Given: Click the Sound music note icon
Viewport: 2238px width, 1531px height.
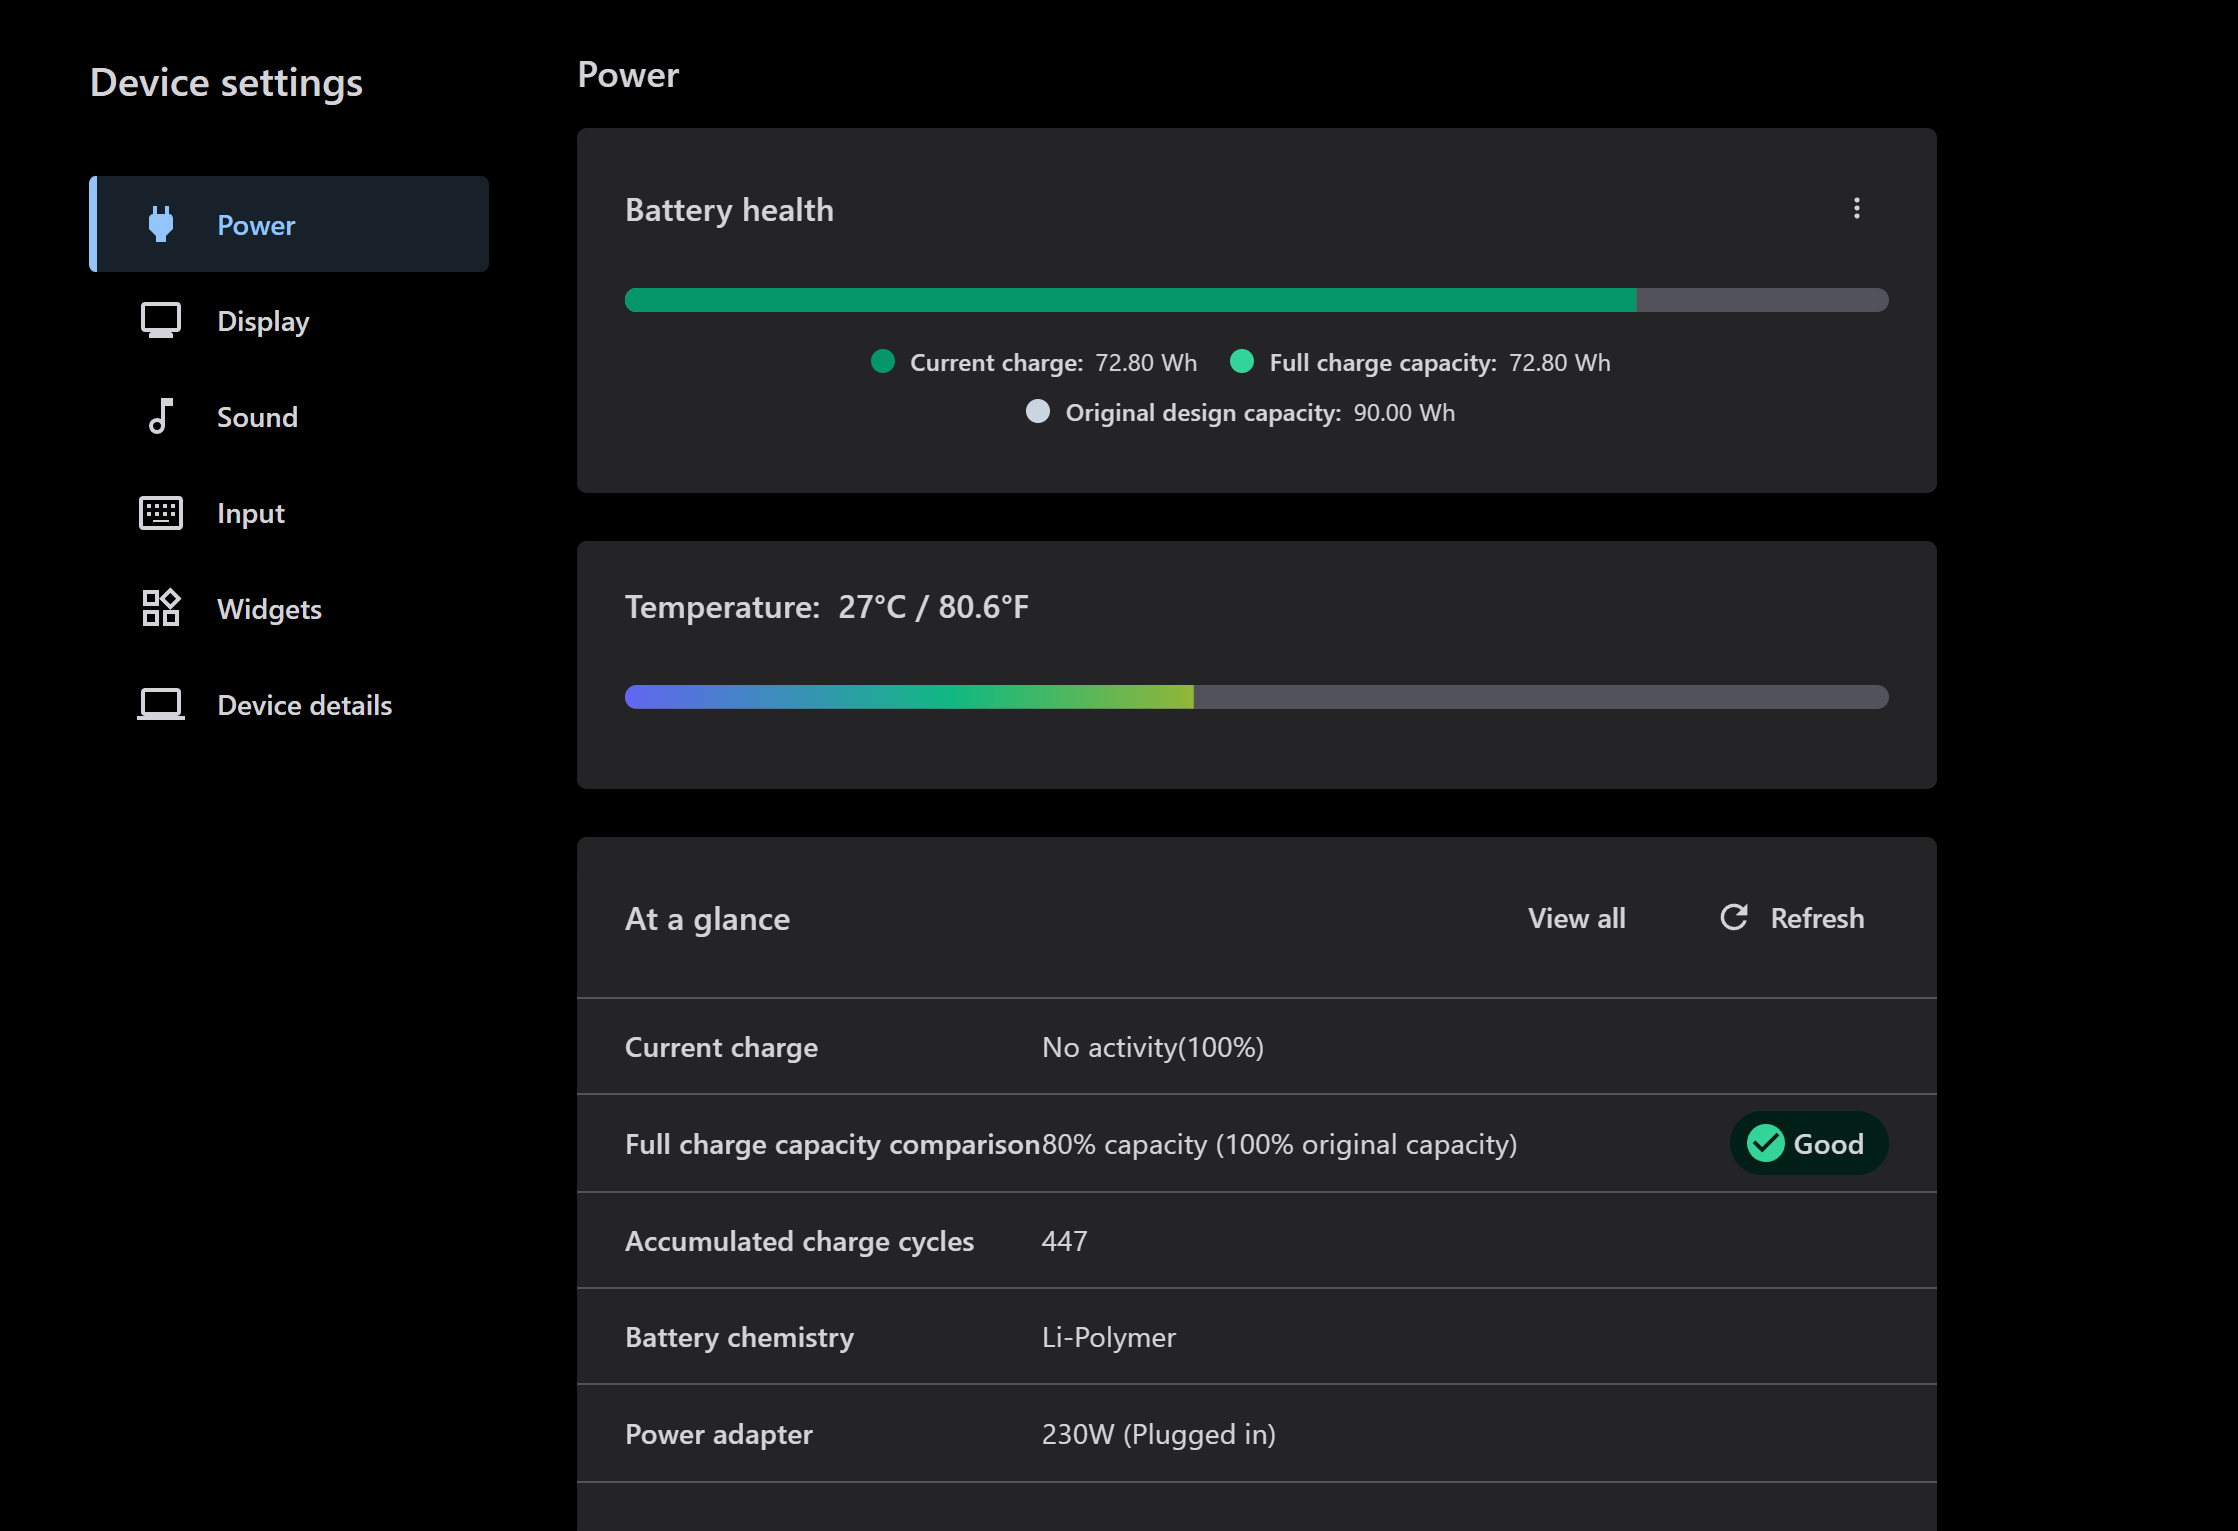Looking at the screenshot, I should point(160,416).
